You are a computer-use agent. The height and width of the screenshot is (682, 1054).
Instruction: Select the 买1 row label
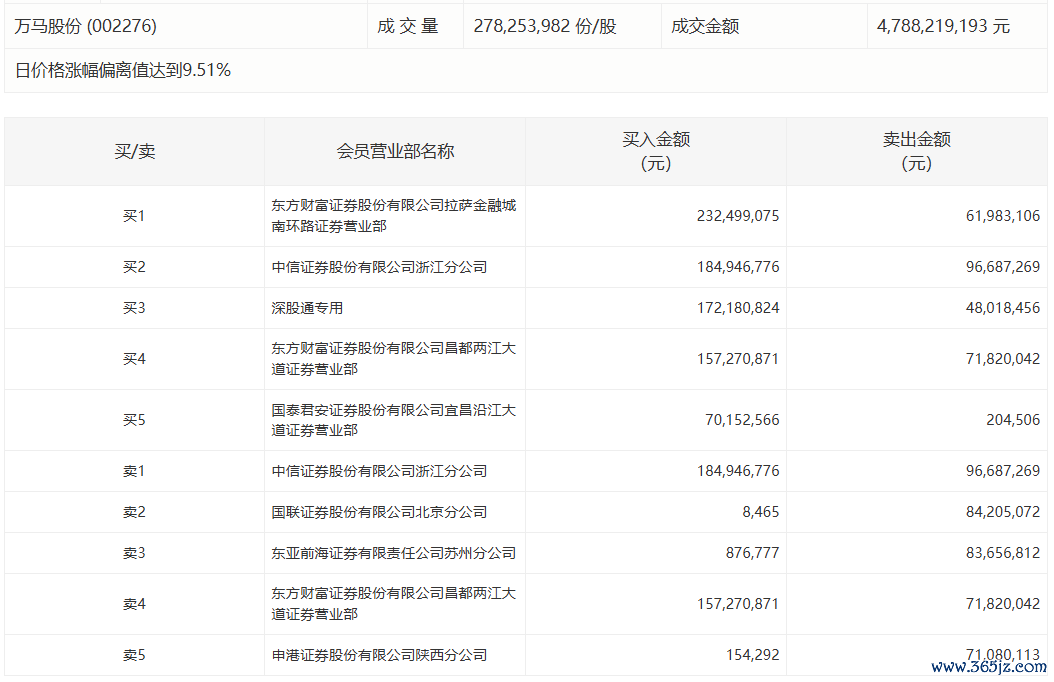[134, 216]
